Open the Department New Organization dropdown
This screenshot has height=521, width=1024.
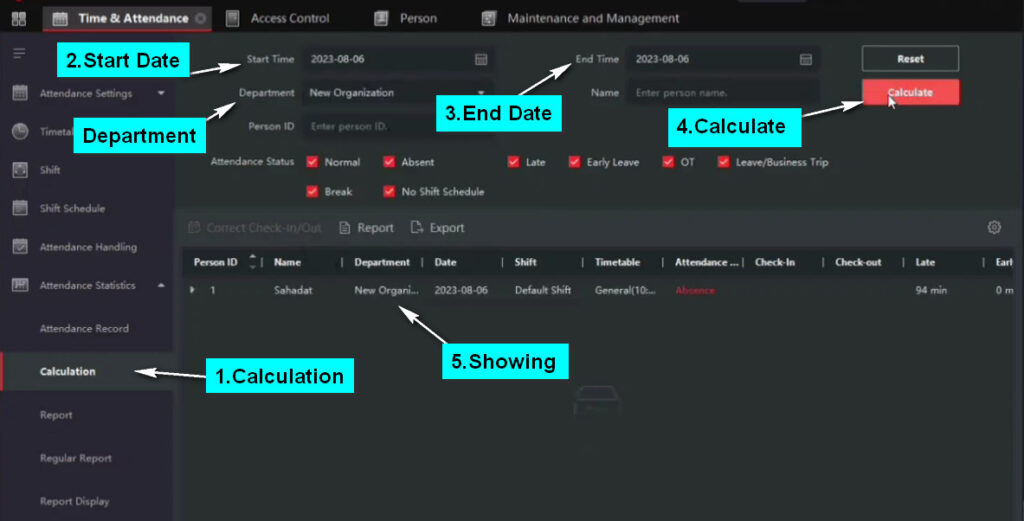coord(397,93)
